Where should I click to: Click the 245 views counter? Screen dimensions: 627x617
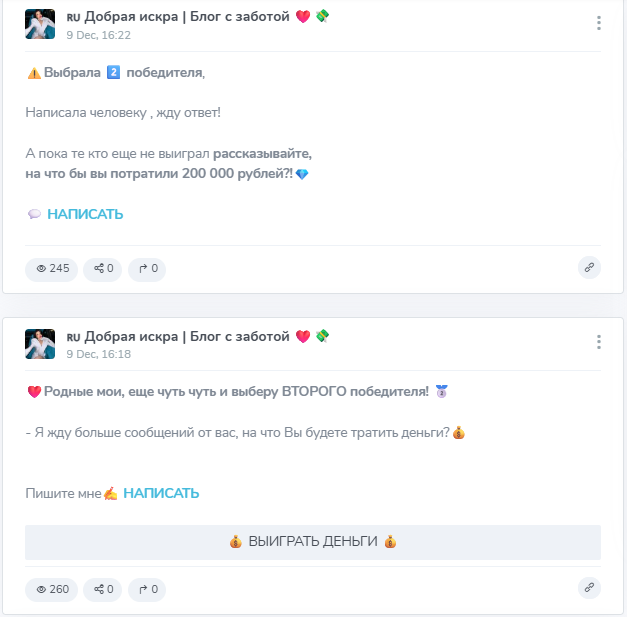click(x=52, y=269)
